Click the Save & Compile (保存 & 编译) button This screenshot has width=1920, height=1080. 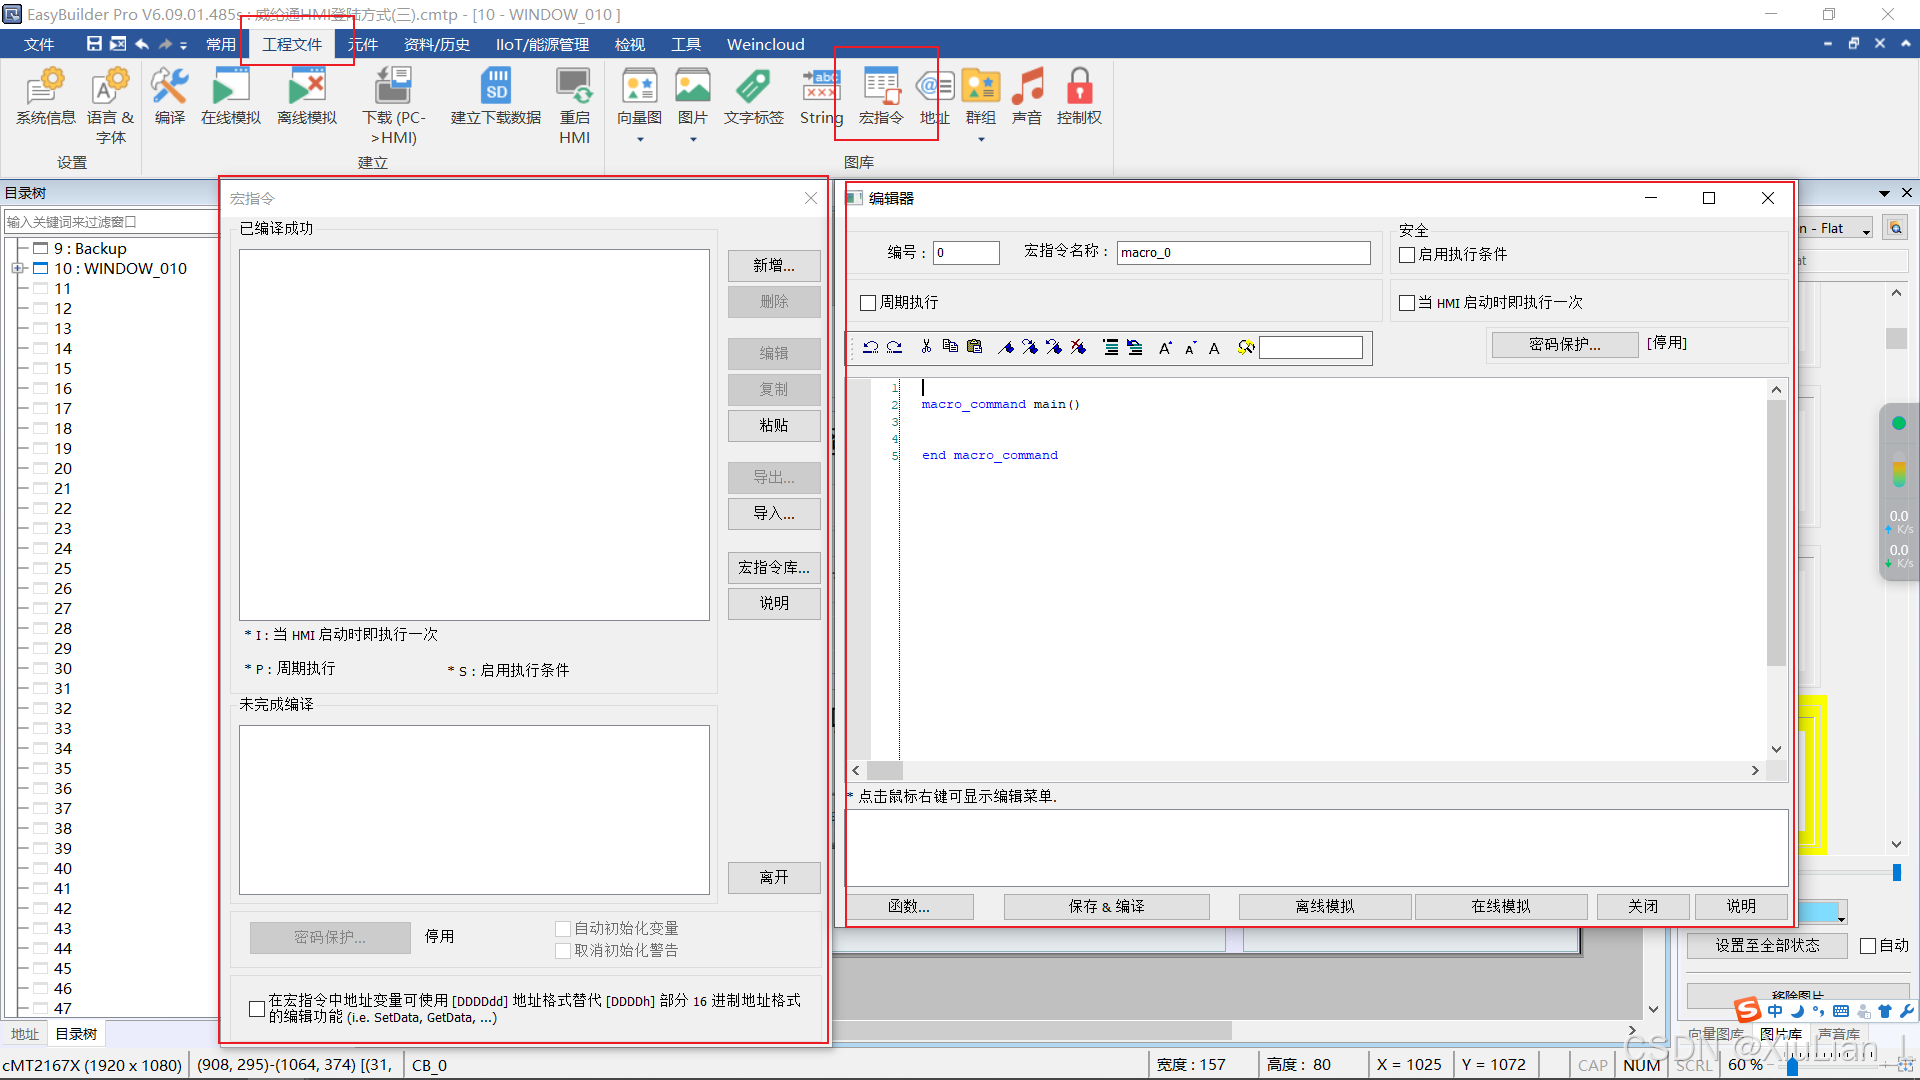pyautogui.click(x=1106, y=906)
